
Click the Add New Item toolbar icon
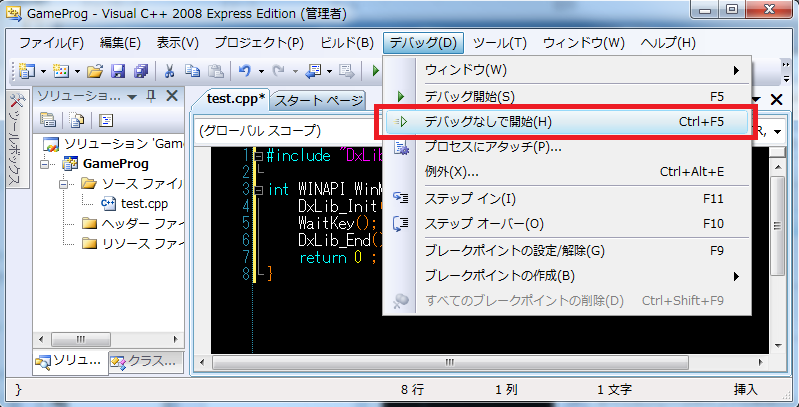[61, 71]
